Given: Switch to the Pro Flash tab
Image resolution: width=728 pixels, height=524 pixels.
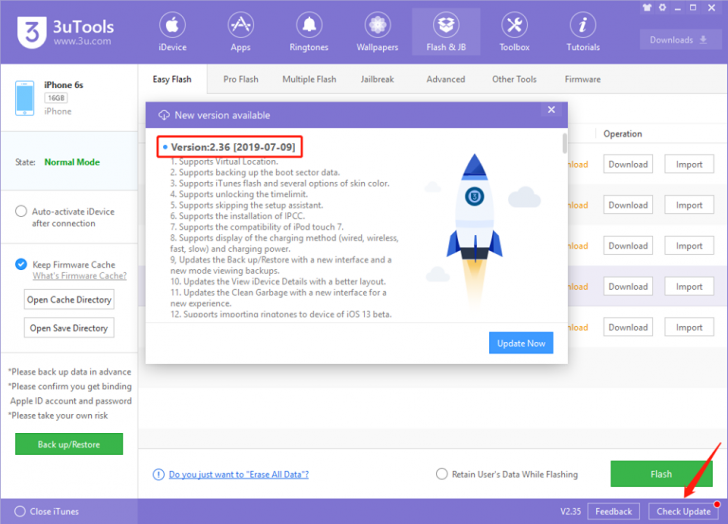Looking at the screenshot, I should pos(240,79).
